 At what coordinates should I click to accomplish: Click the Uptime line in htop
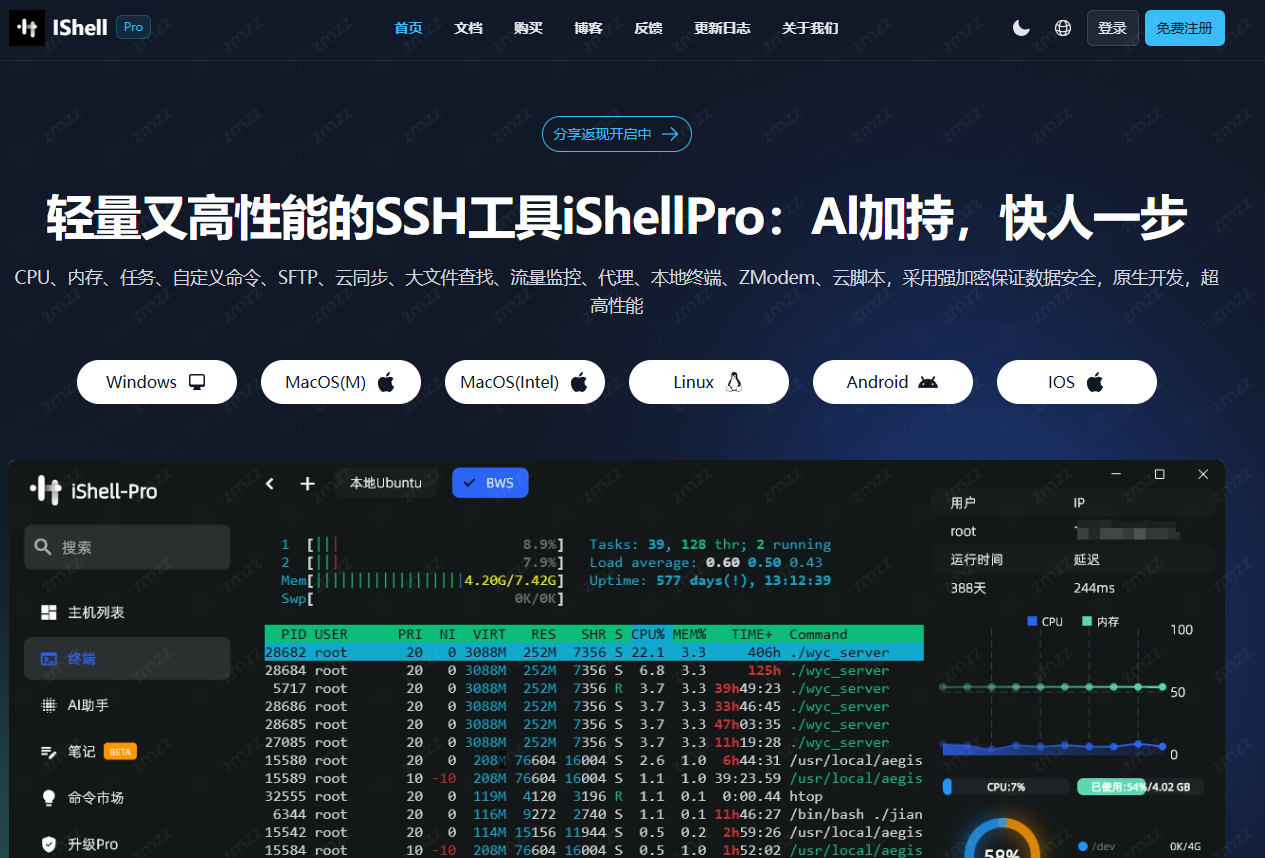[710, 580]
